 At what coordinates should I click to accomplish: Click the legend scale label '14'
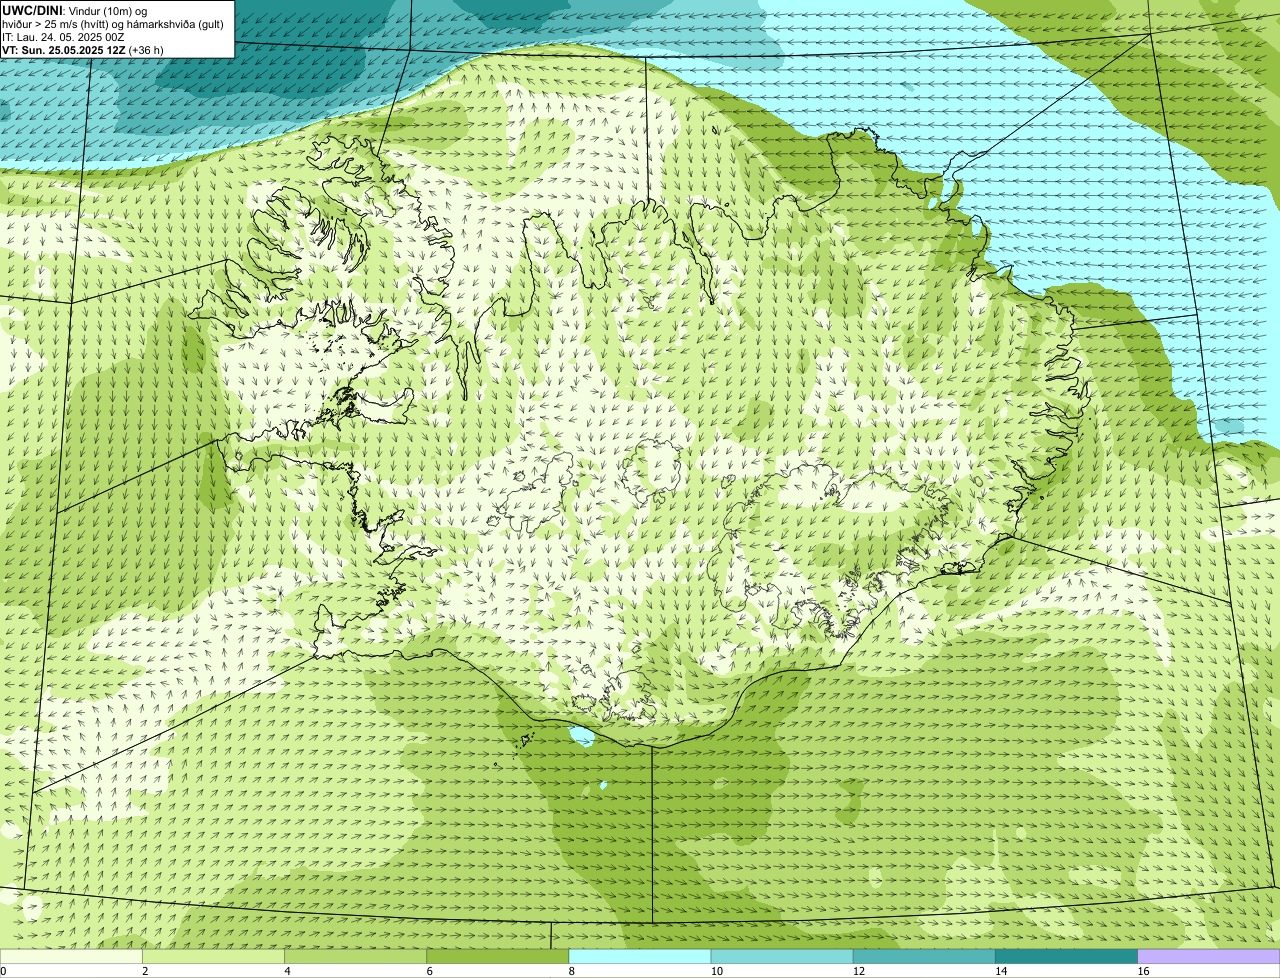[x=1001, y=971]
